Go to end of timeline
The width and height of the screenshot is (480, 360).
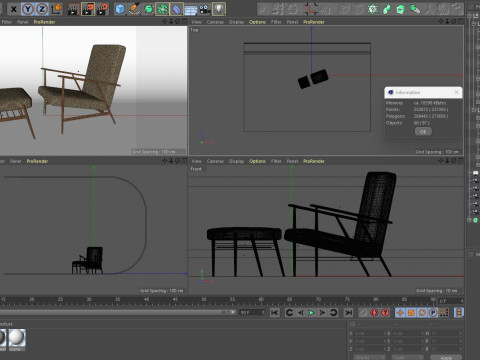(x=348, y=313)
